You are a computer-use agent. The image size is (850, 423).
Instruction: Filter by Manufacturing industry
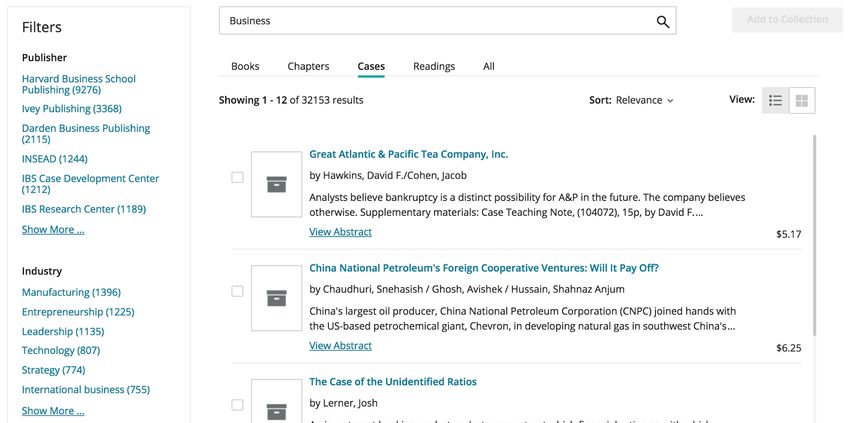(71, 292)
